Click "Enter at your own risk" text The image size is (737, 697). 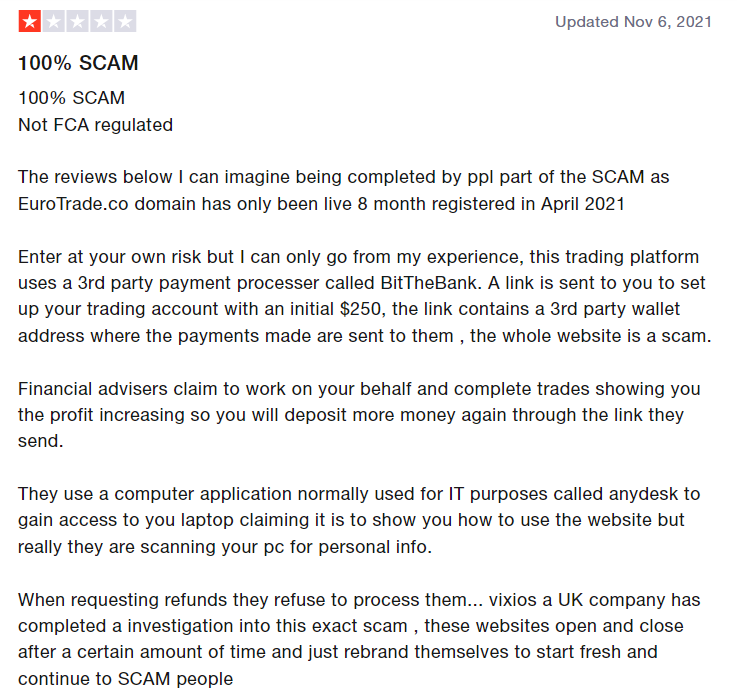(103, 257)
